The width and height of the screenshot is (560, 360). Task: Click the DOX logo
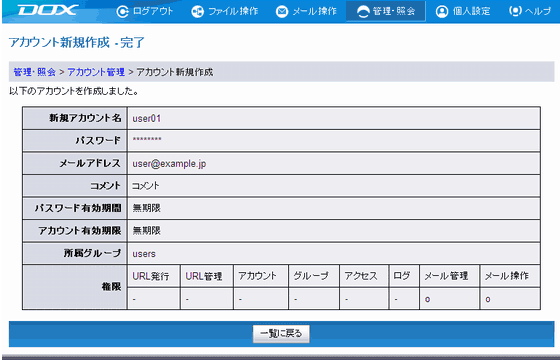48,10
